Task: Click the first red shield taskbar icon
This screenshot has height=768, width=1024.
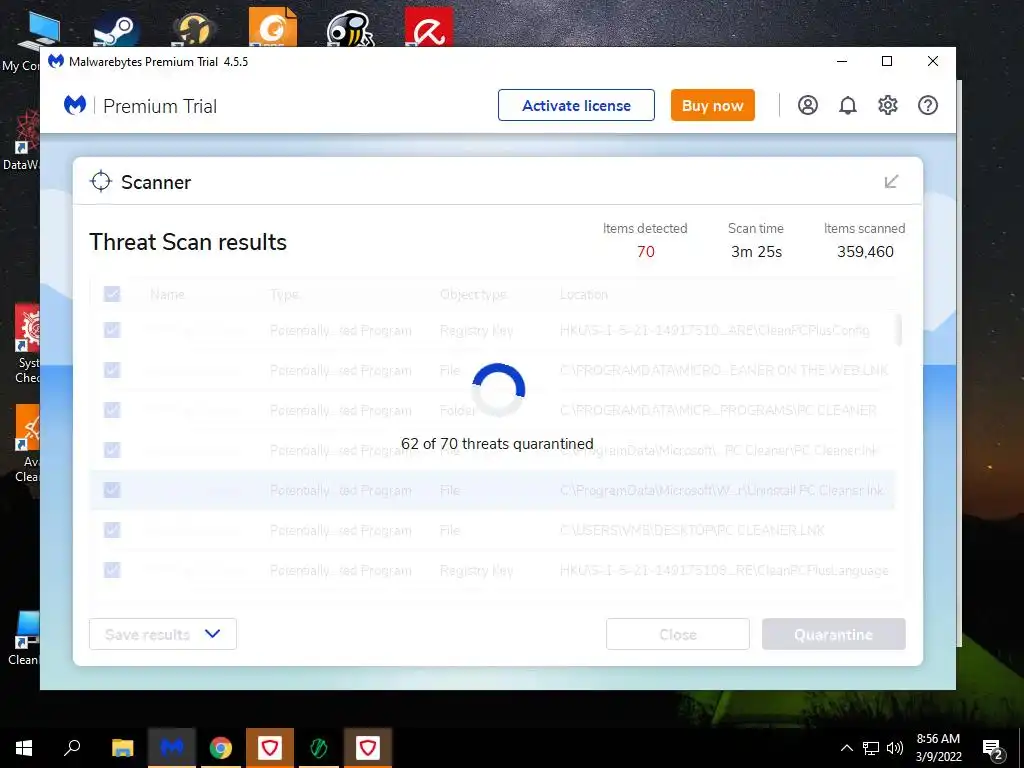Action: pos(270,748)
